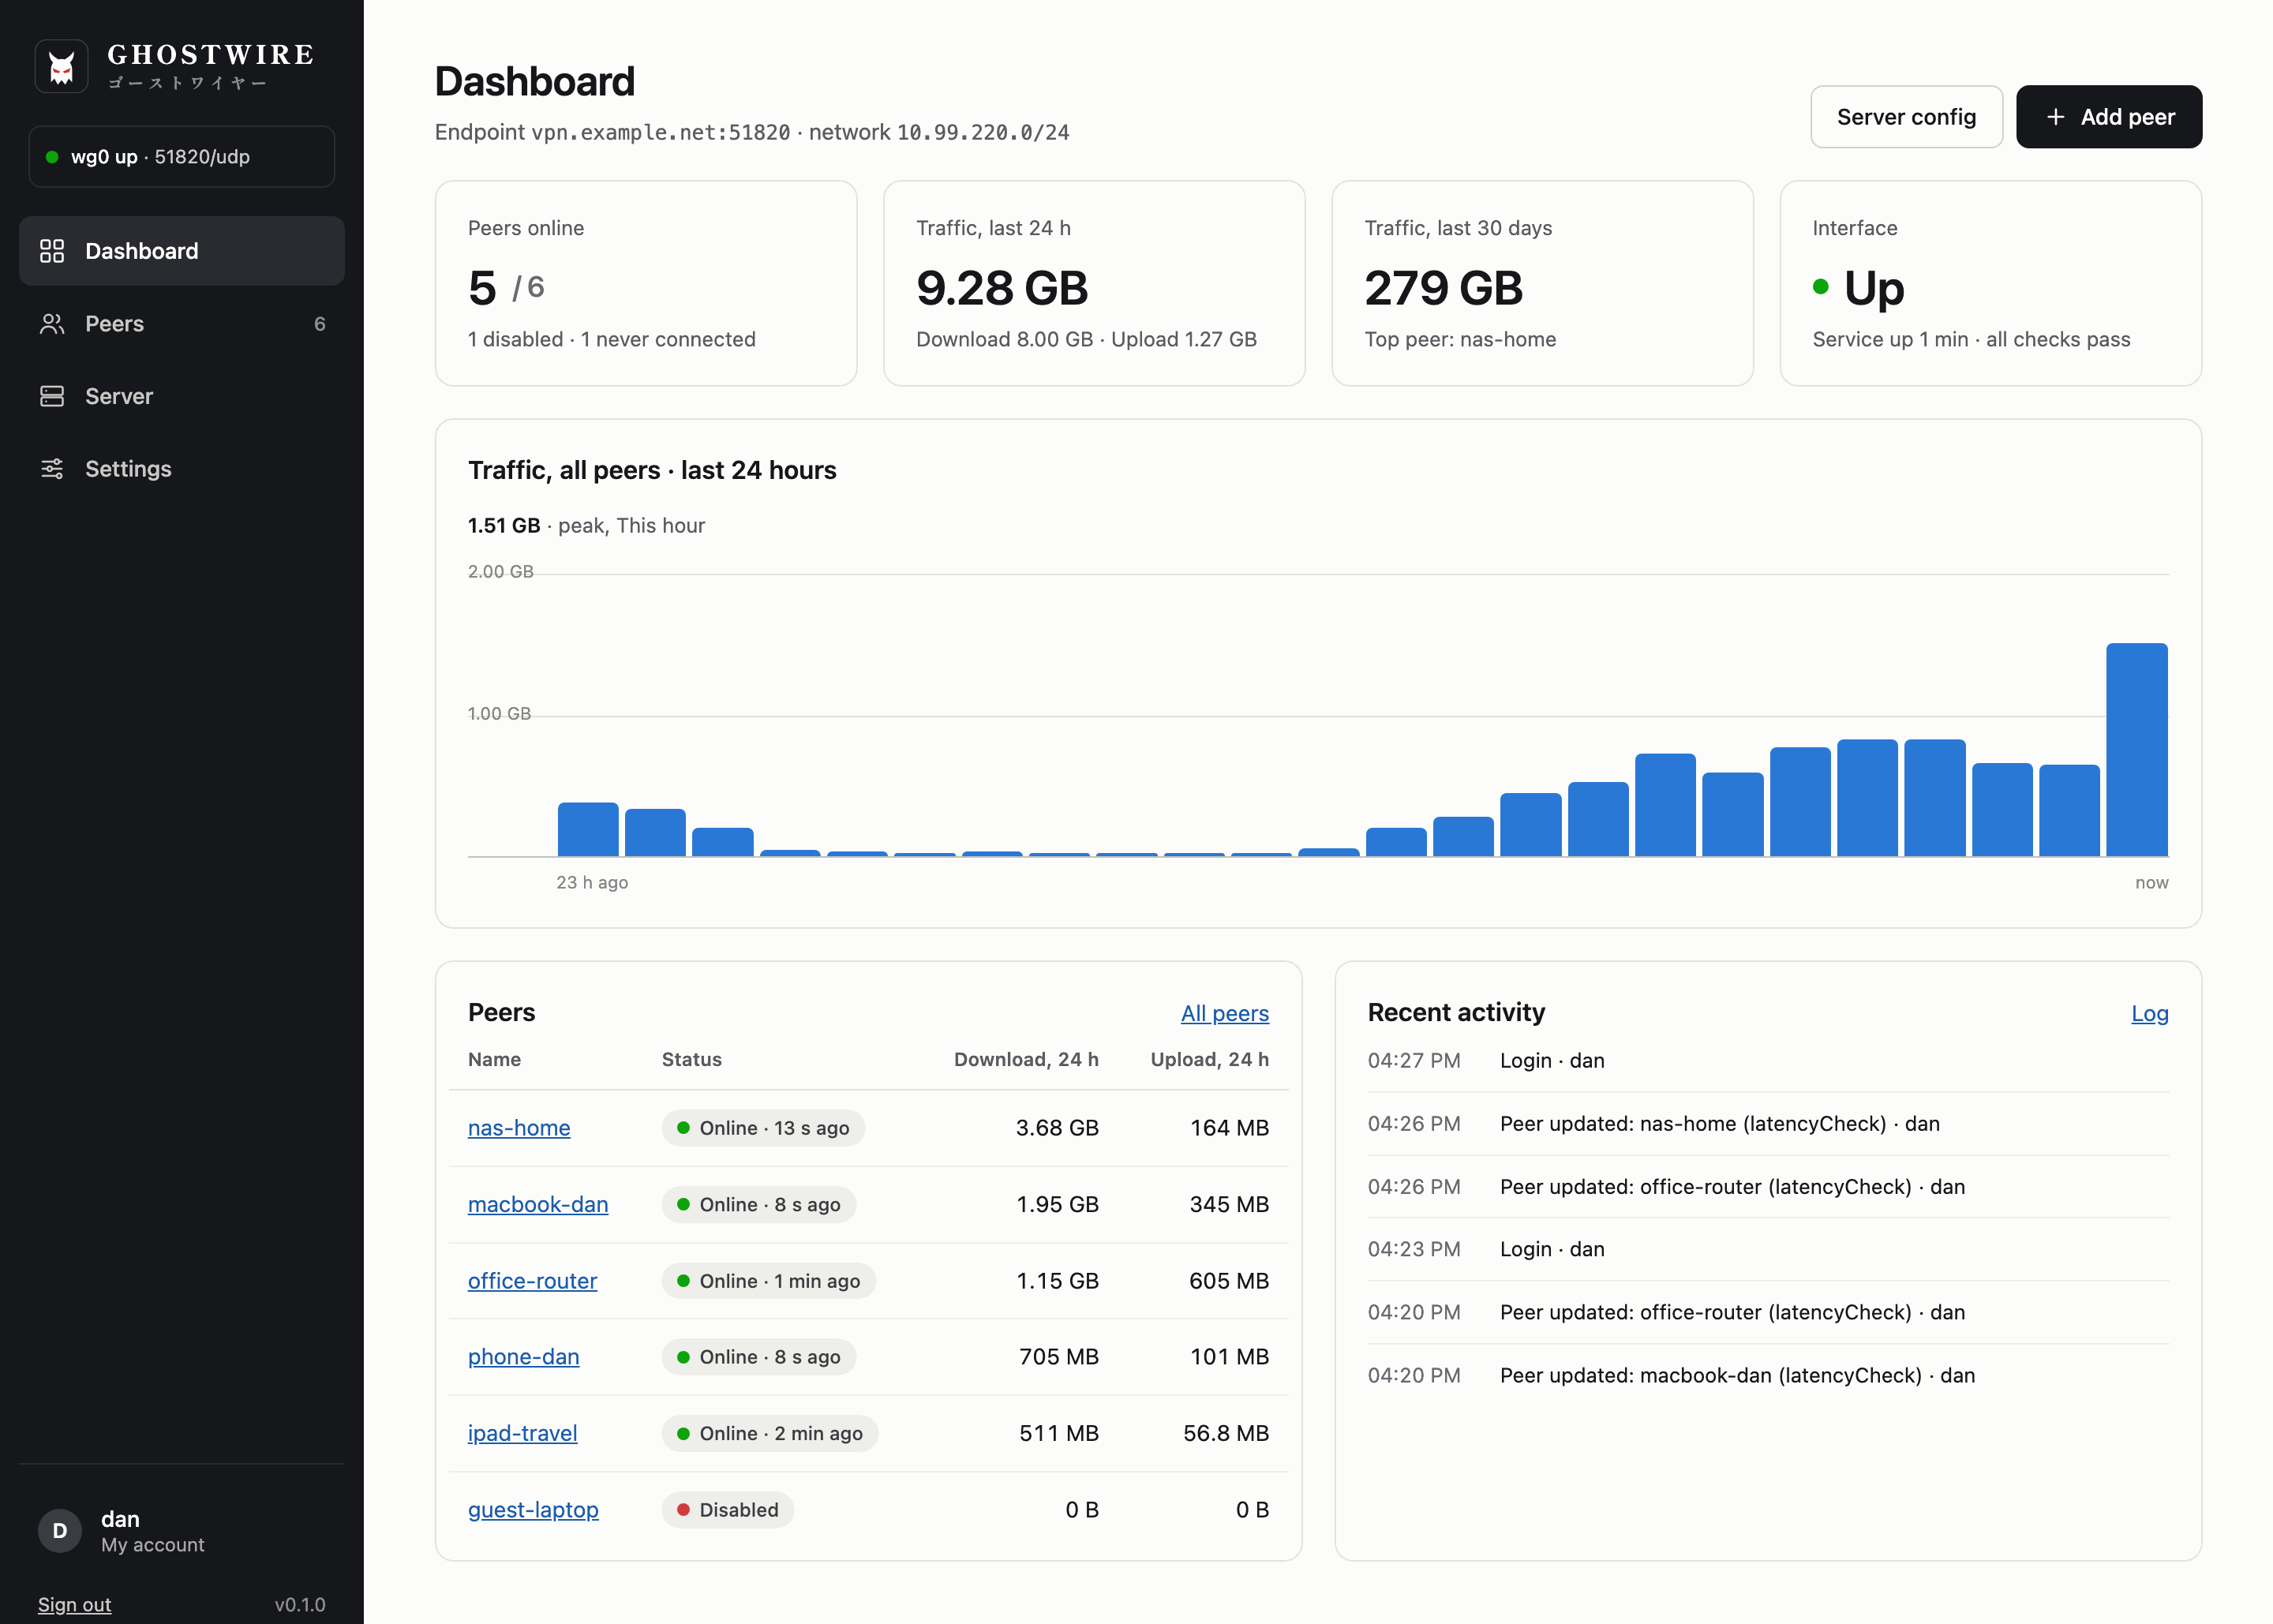This screenshot has height=1624, width=2273.
Task: Click the 04:23 PM 'Login · dan' entry
Action: pyautogui.click(x=1768, y=1249)
